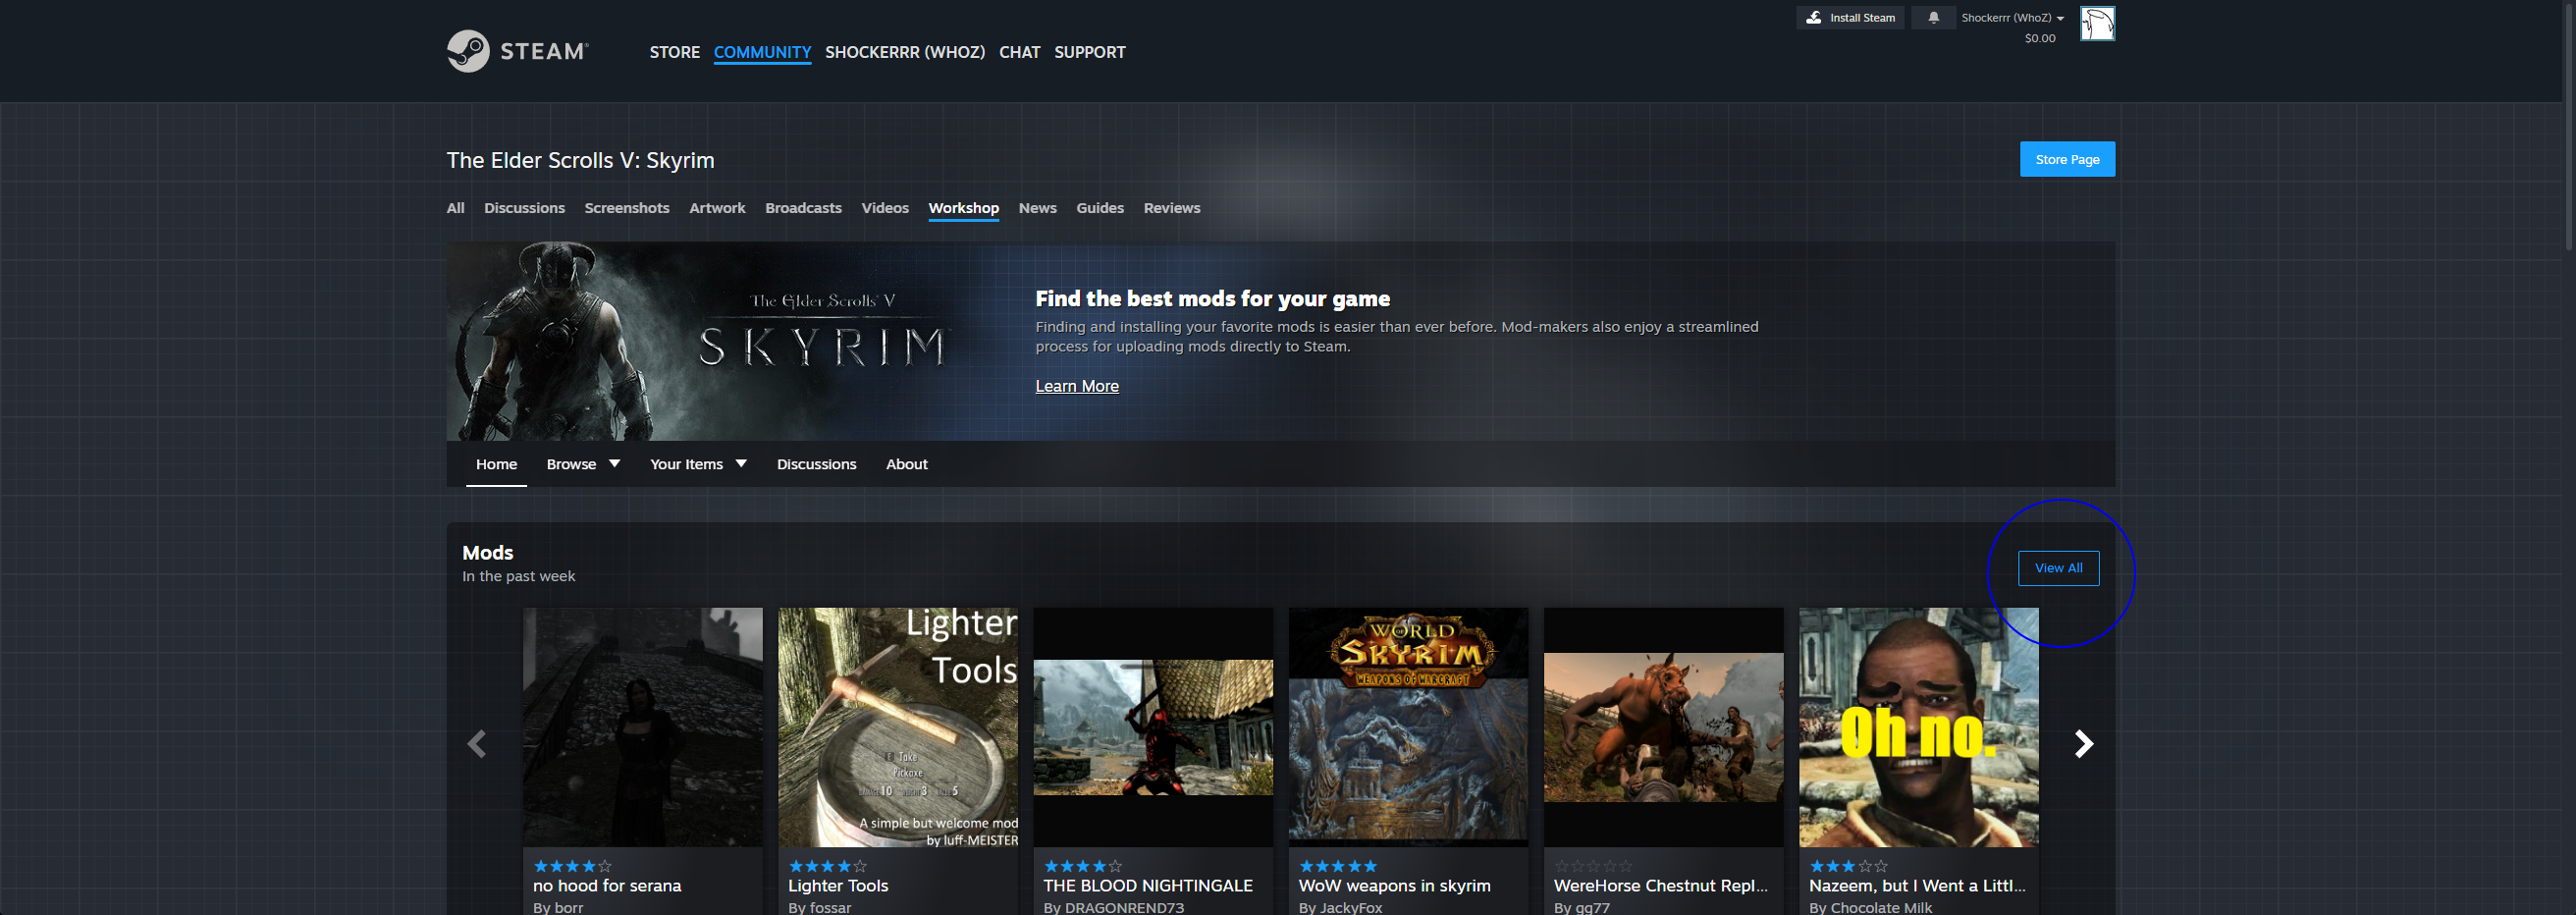Show next mods with right arrow
Screen dimensions: 2576x915
point(2084,744)
